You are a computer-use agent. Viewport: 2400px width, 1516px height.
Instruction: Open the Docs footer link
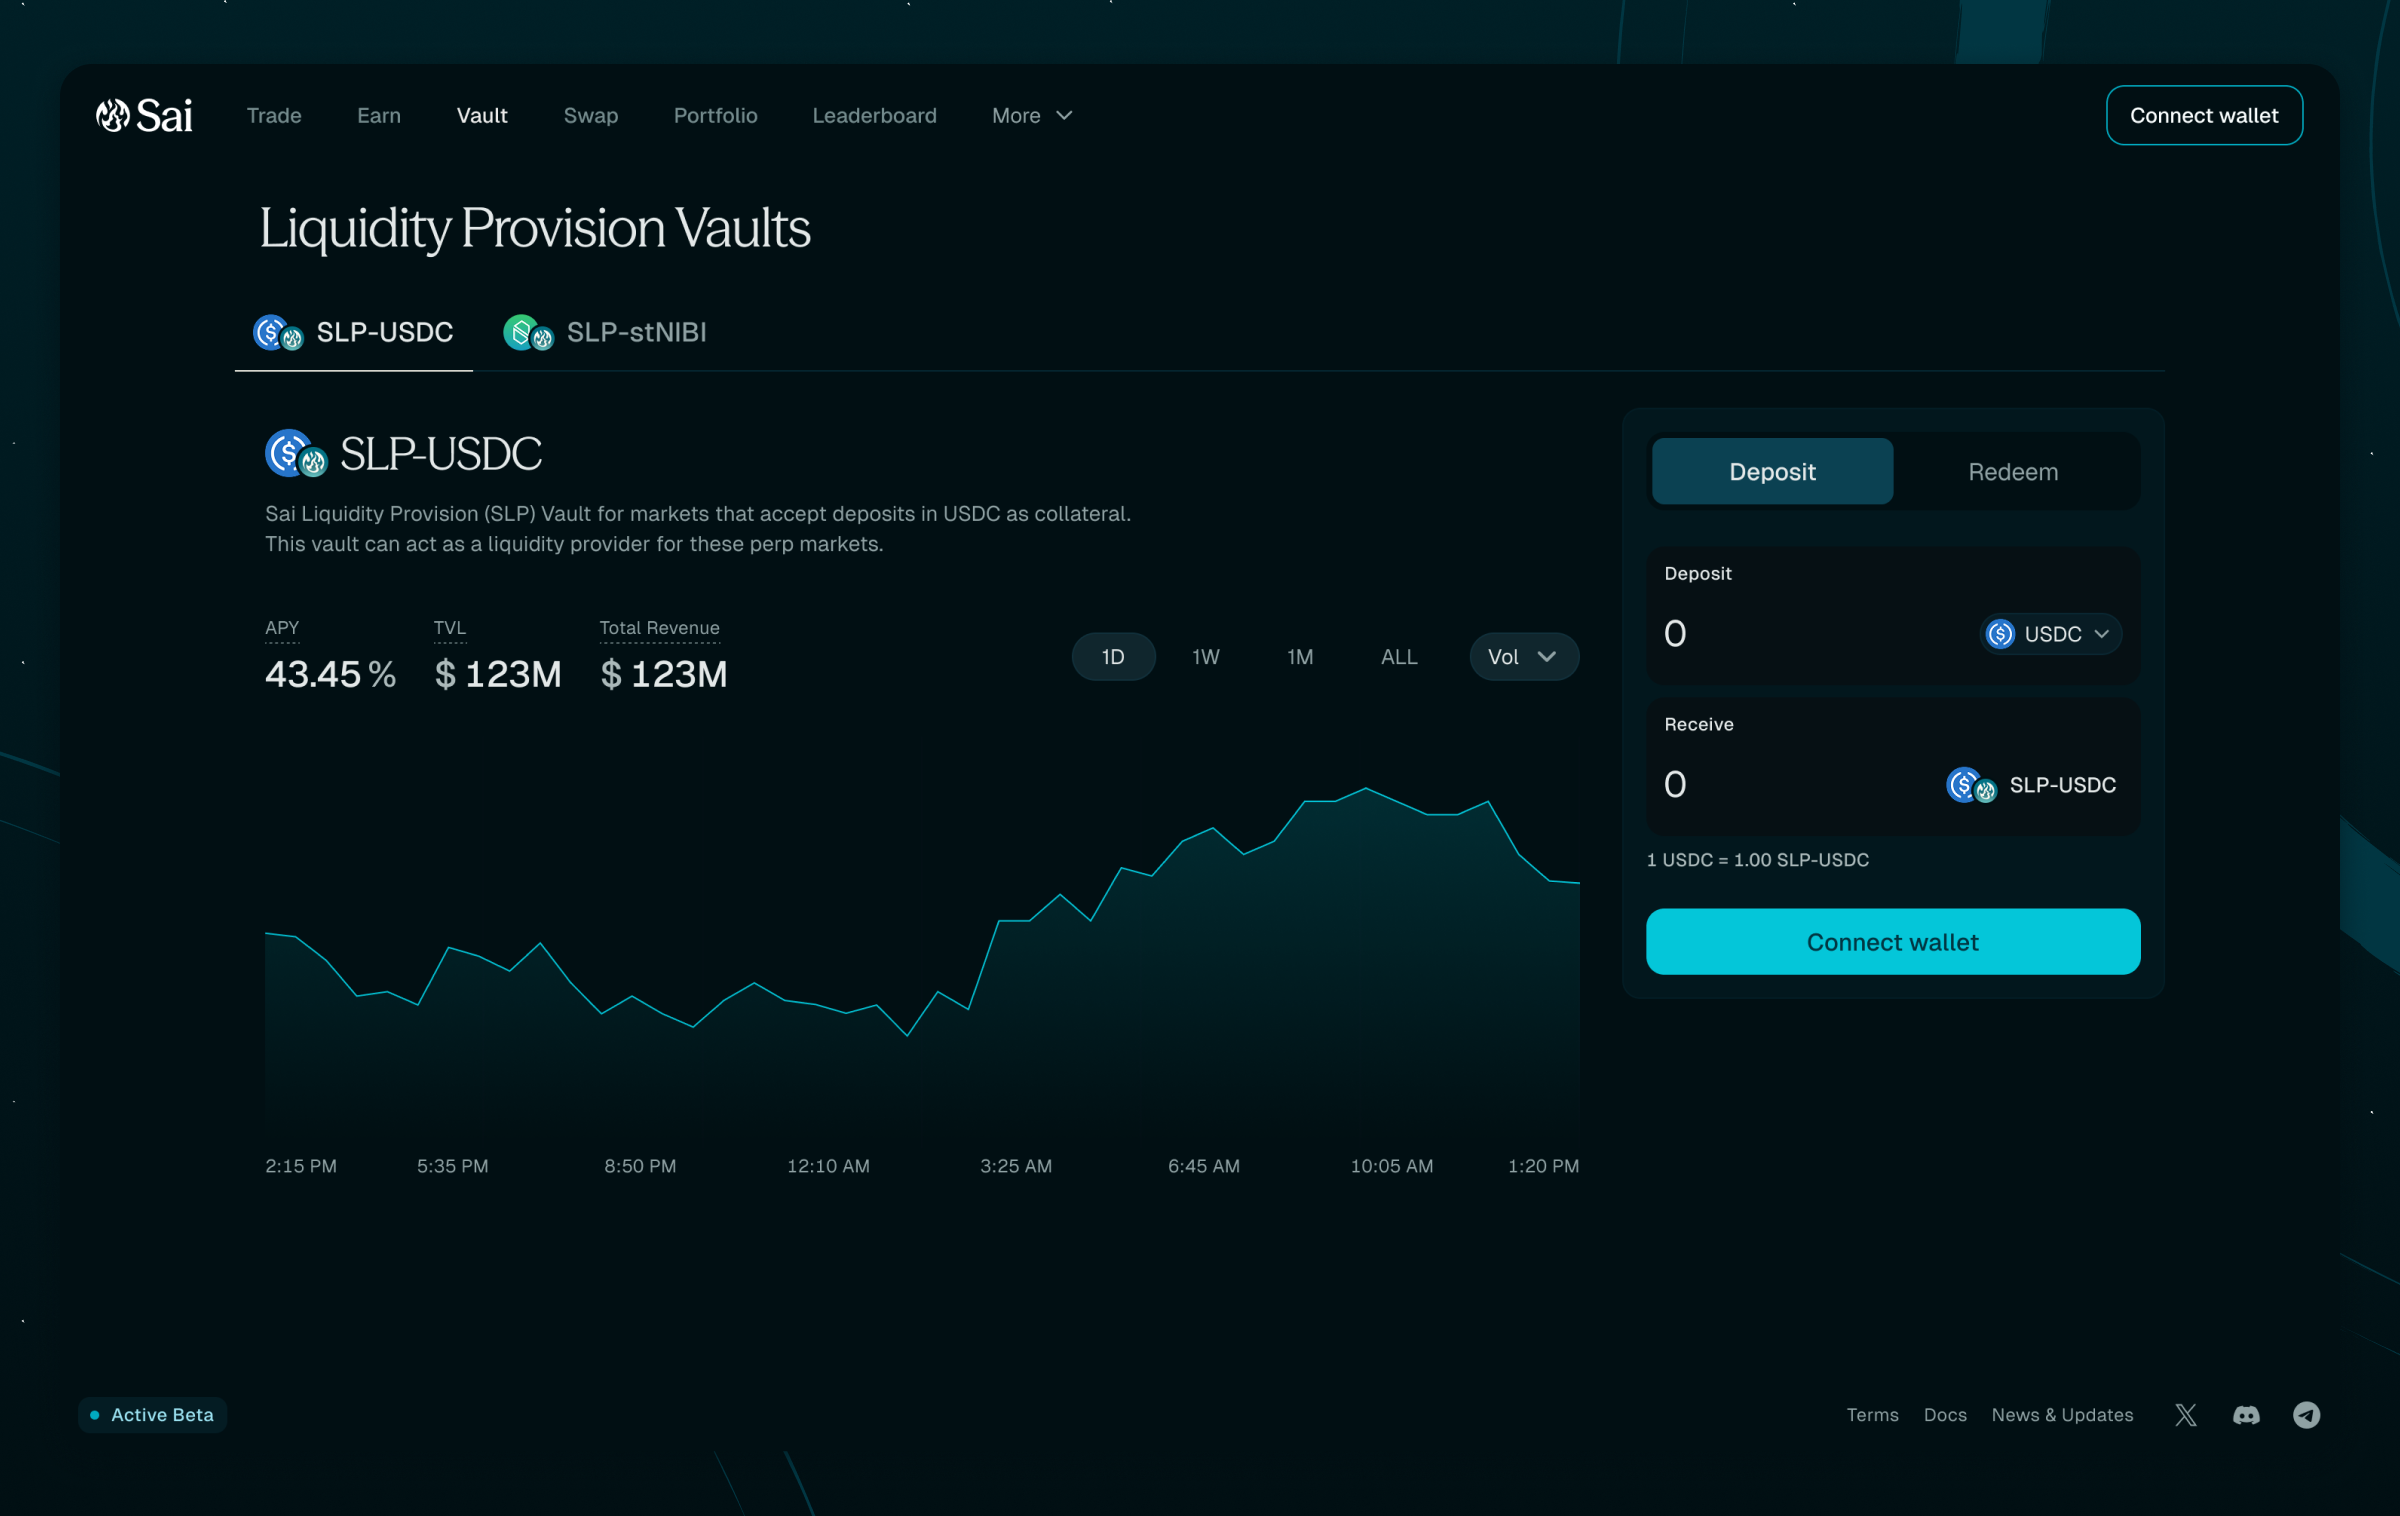point(1944,1414)
